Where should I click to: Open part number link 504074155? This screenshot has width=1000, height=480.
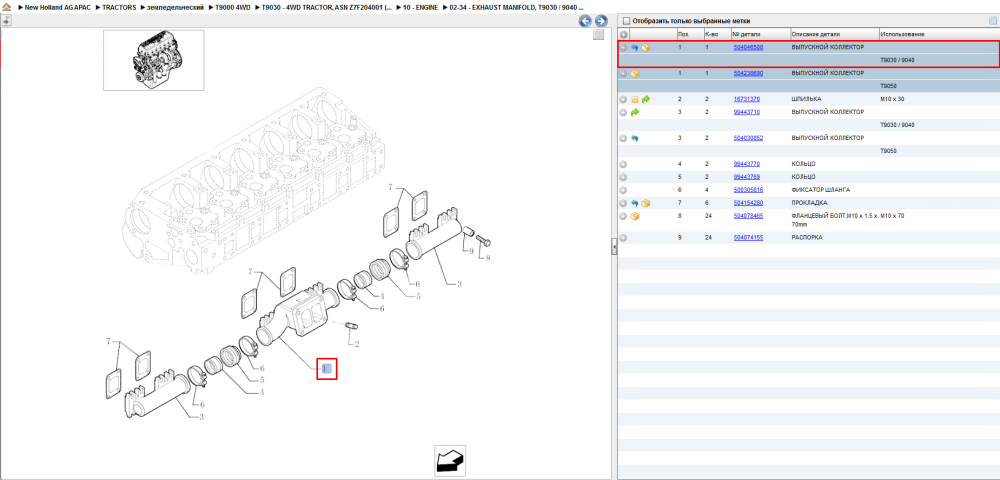click(748, 237)
